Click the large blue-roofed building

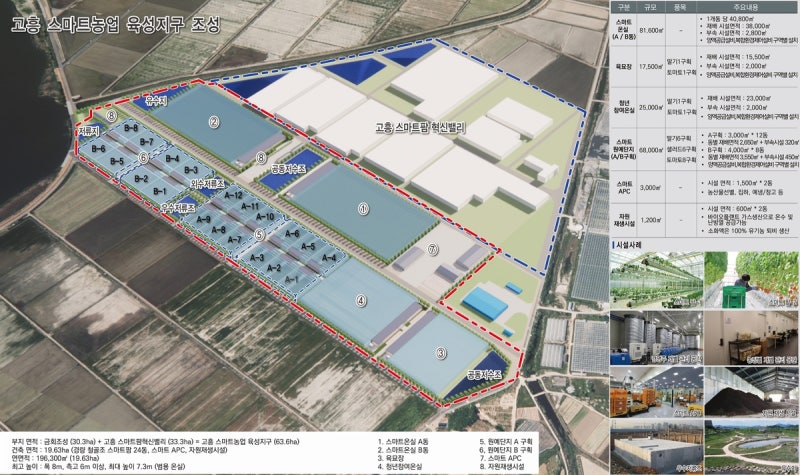click(x=485, y=303)
